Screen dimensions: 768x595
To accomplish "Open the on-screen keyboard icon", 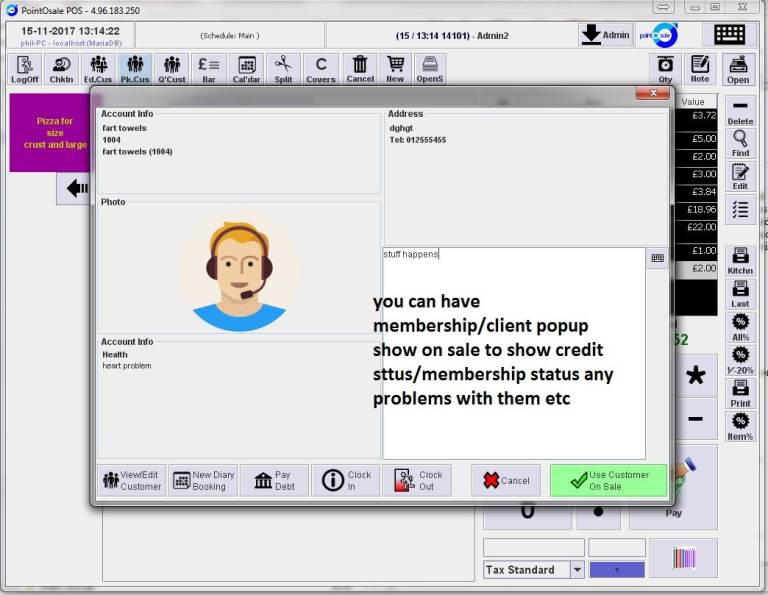I will pos(729,34).
